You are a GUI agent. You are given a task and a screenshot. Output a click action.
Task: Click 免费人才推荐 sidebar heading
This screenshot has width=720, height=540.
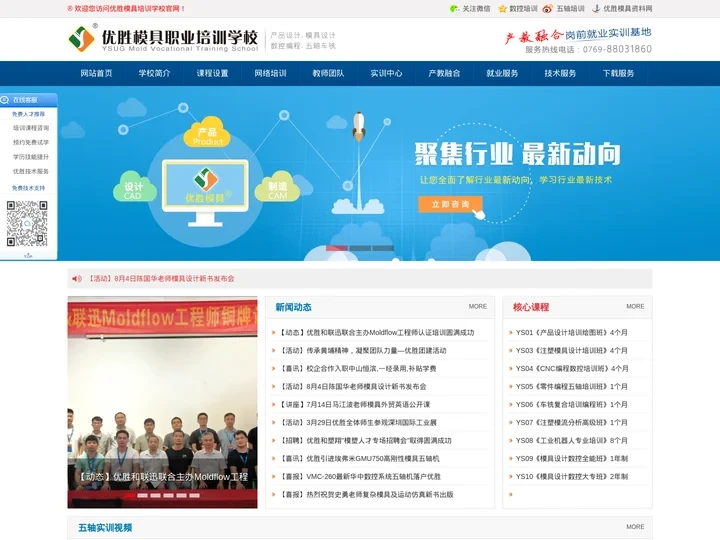(x=28, y=114)
